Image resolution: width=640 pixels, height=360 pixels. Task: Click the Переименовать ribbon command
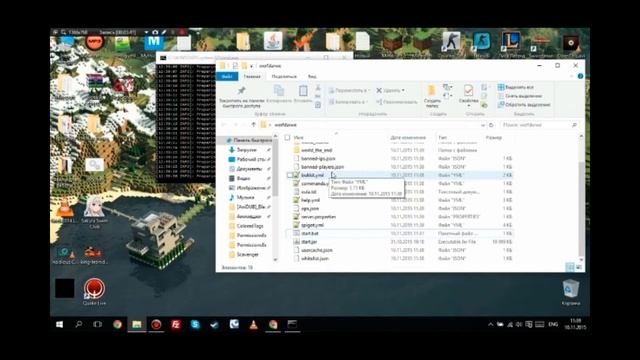397,102
